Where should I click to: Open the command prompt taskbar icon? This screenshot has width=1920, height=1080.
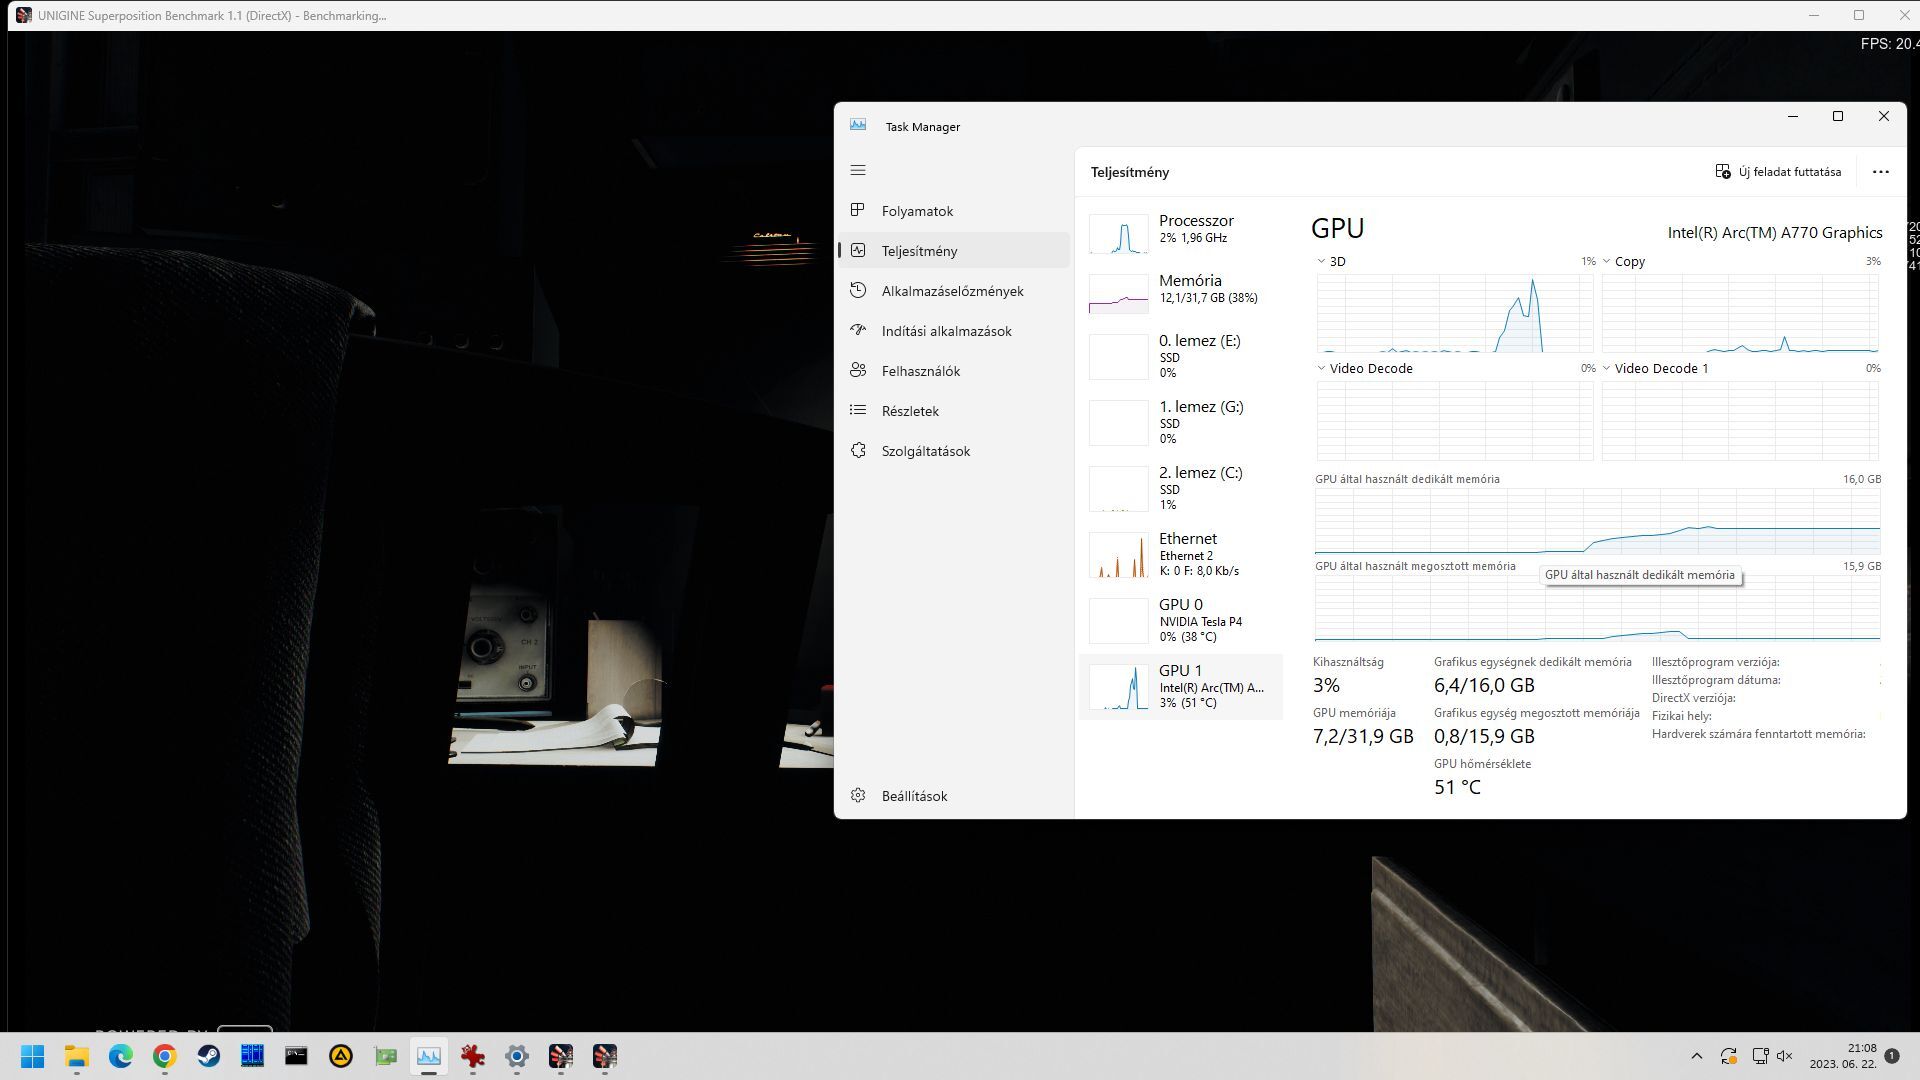tap(296, 1056)
